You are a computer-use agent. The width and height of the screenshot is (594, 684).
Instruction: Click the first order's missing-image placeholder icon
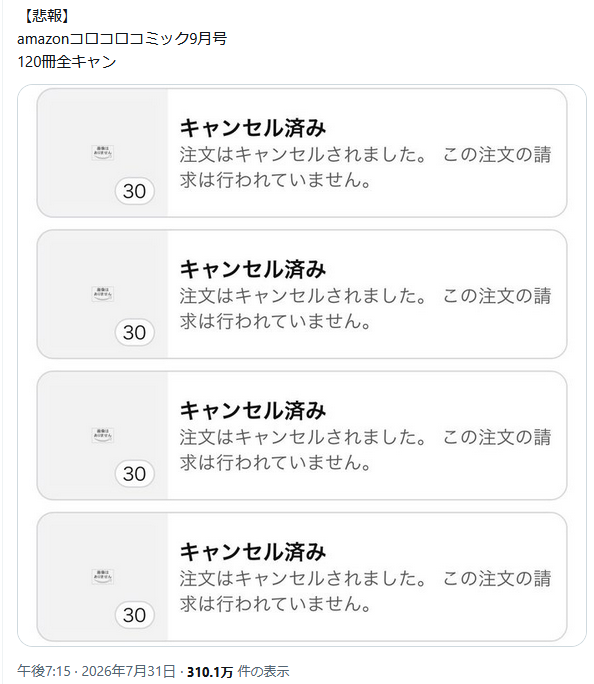102,153
